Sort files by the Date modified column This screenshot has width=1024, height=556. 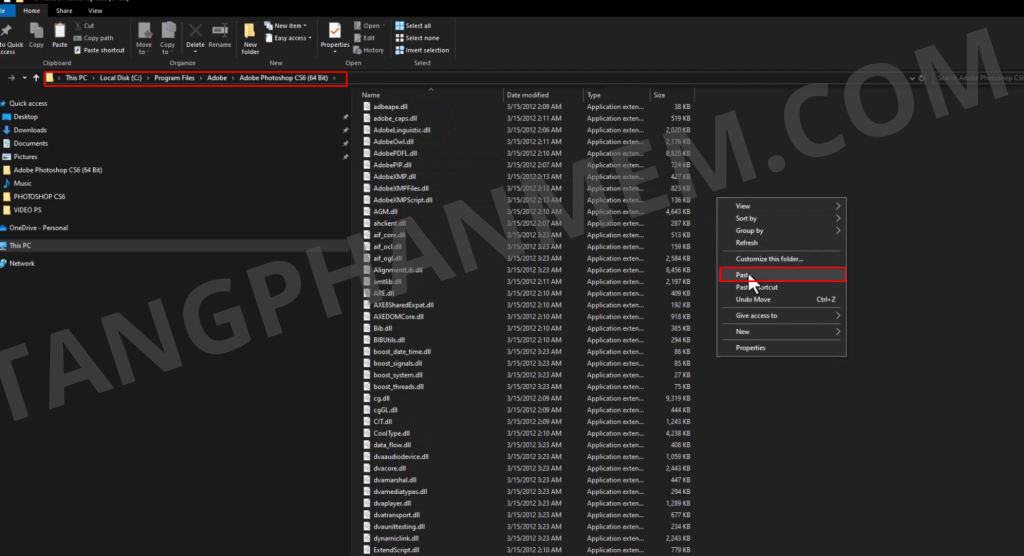(528, 95)
